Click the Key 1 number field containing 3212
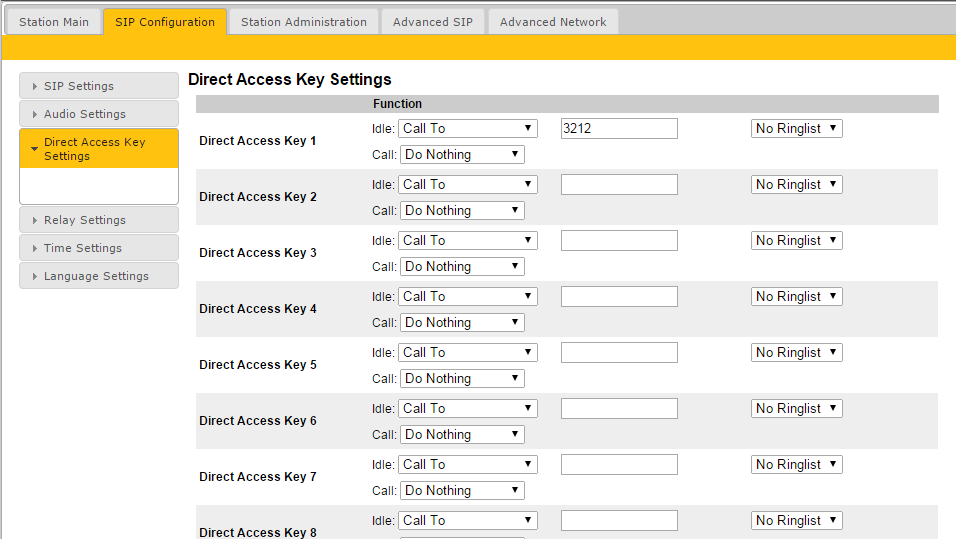956x539 pixels. coord(619,128)
